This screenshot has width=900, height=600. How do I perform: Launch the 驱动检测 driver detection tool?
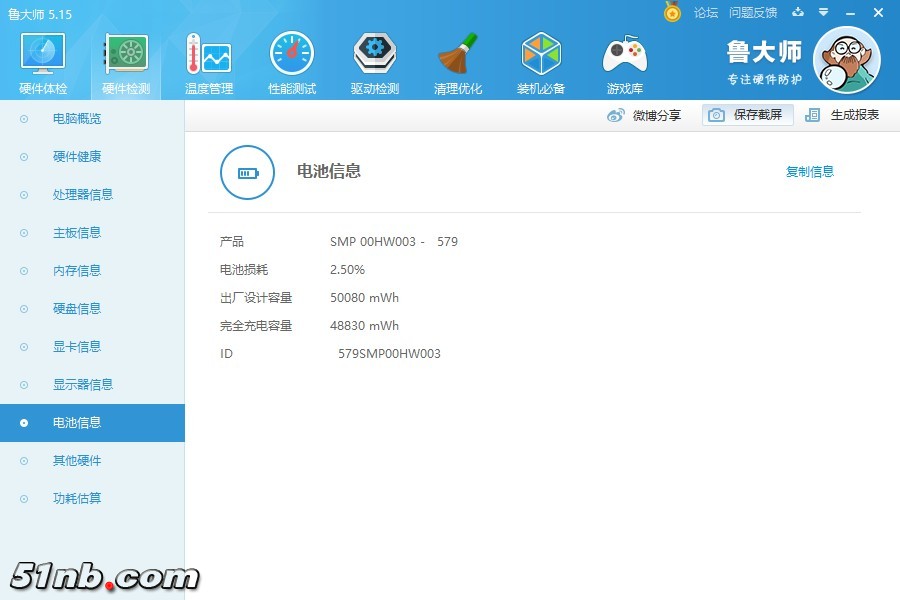374,60
